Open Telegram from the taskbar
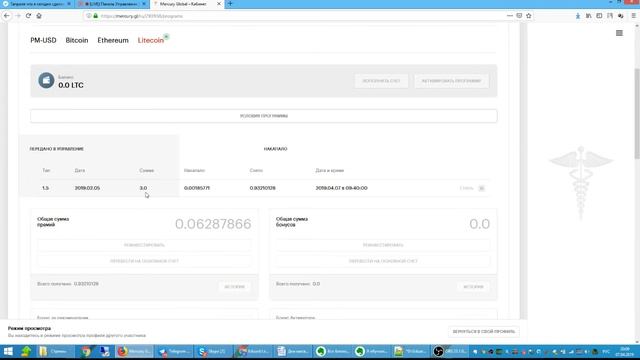Screen dimensions: 640x360 [x=174, y=351]
